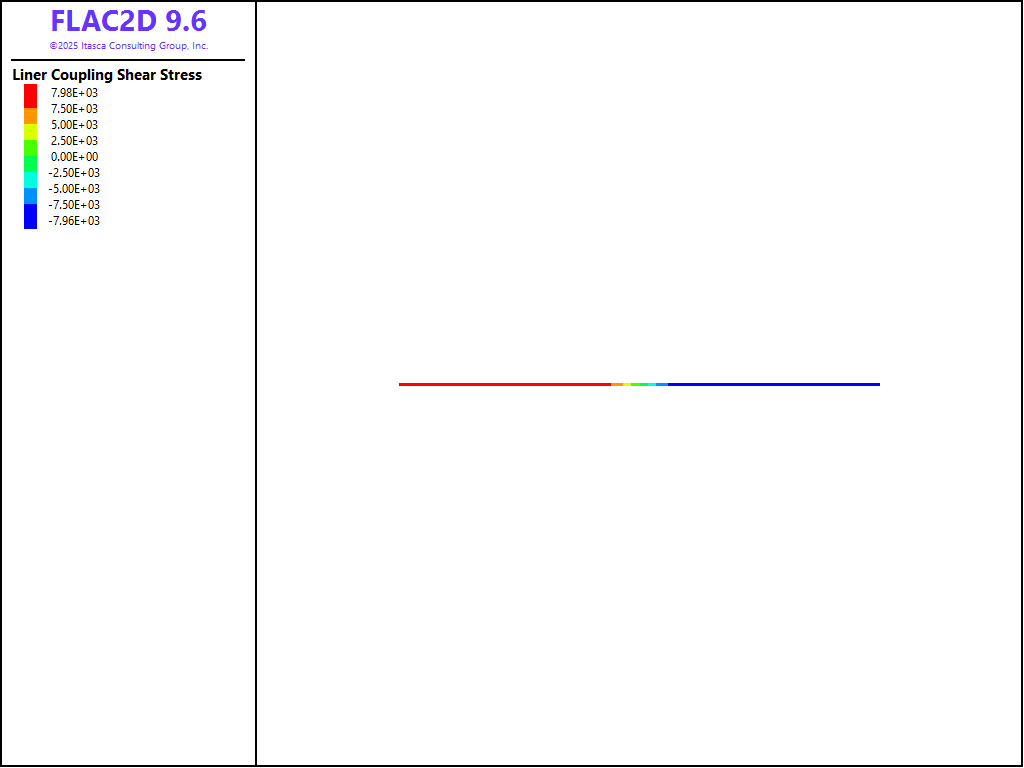Select the dark blue legend swatch

31,216
